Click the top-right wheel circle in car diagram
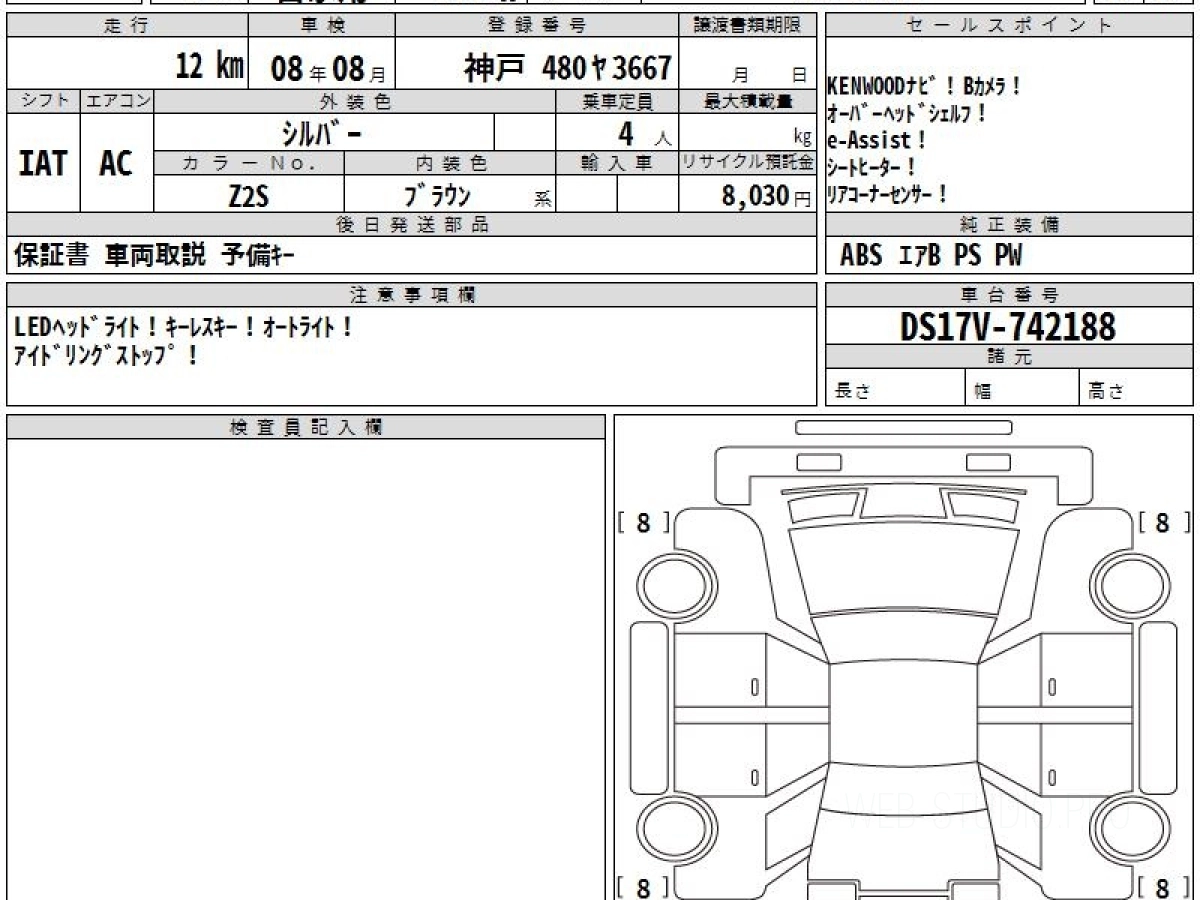Viewport: 1200px width, 900px height. pyautogui.click(x=1125, y=586)
